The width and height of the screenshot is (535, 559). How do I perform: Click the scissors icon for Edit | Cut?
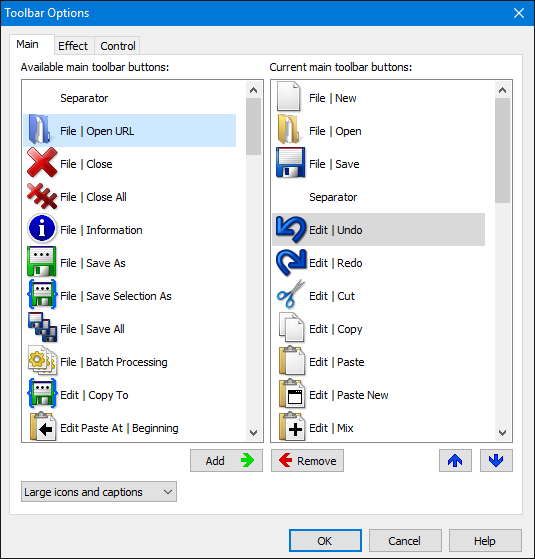point(291,294)
